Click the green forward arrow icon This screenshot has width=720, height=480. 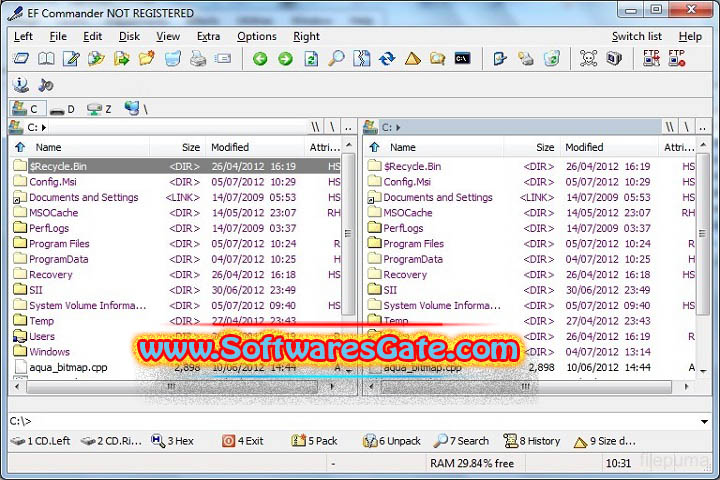285,58
